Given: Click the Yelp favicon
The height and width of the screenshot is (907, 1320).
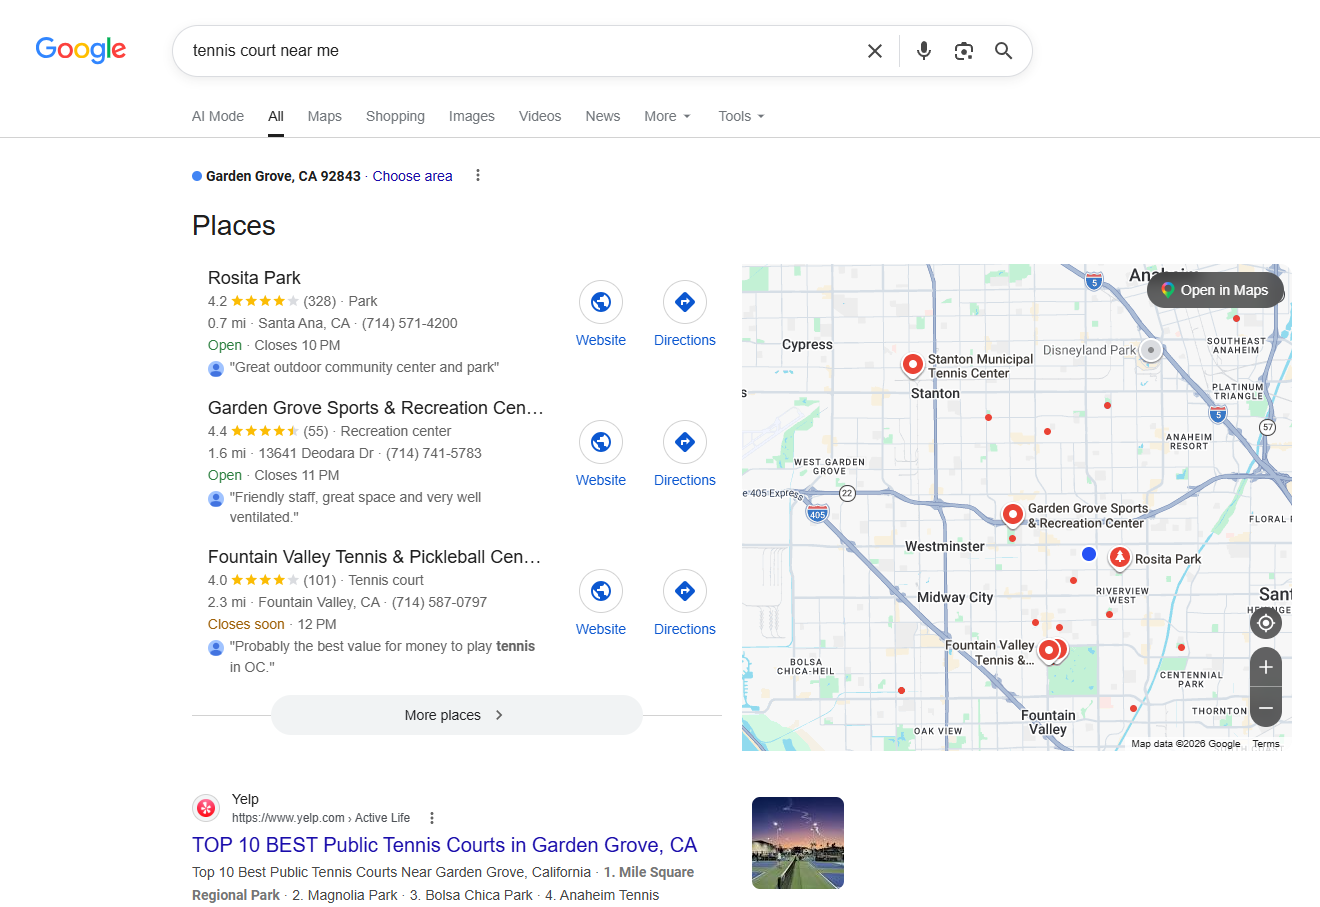Looking at the screenshot, I should (206, 808).
